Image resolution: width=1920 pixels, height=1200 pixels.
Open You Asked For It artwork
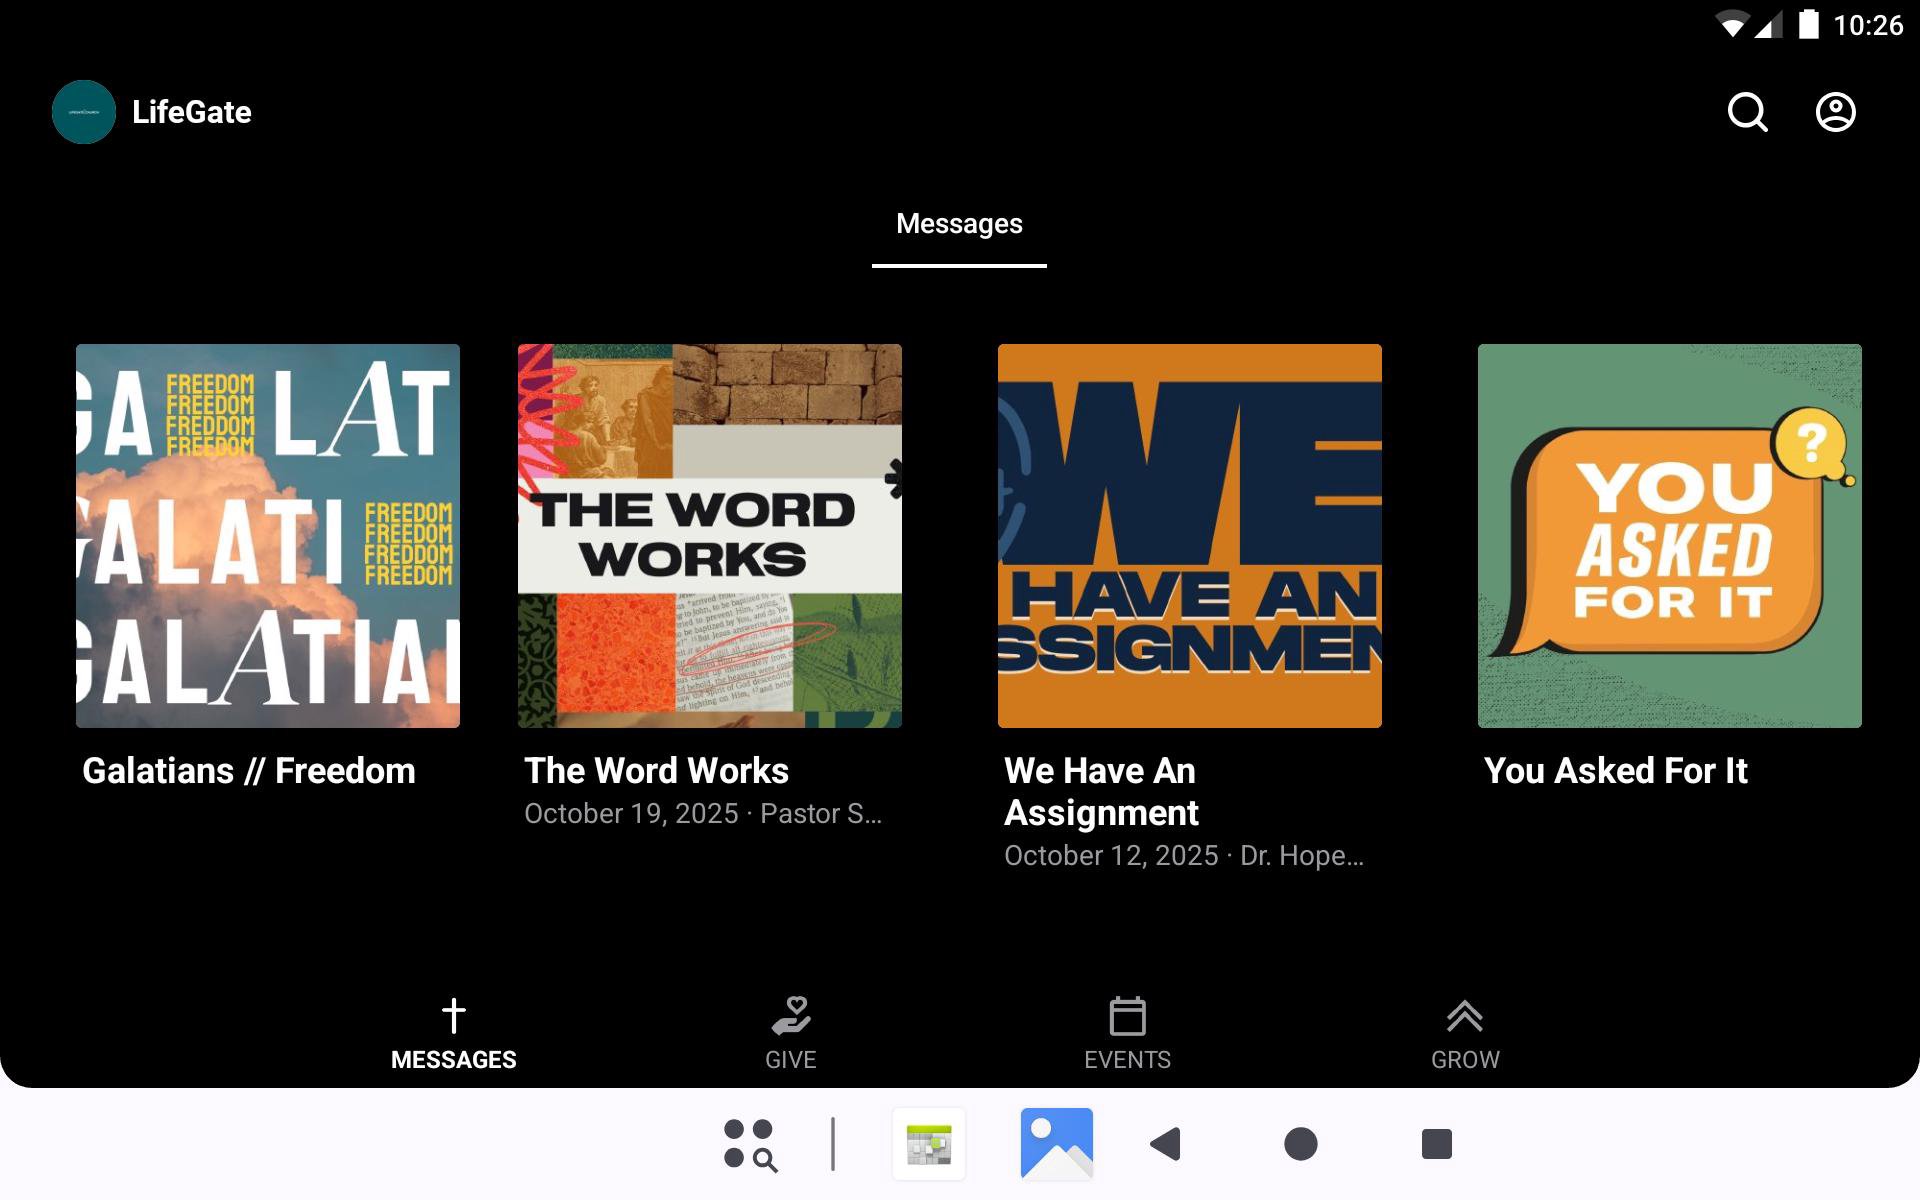click(x=1670, y=536)
